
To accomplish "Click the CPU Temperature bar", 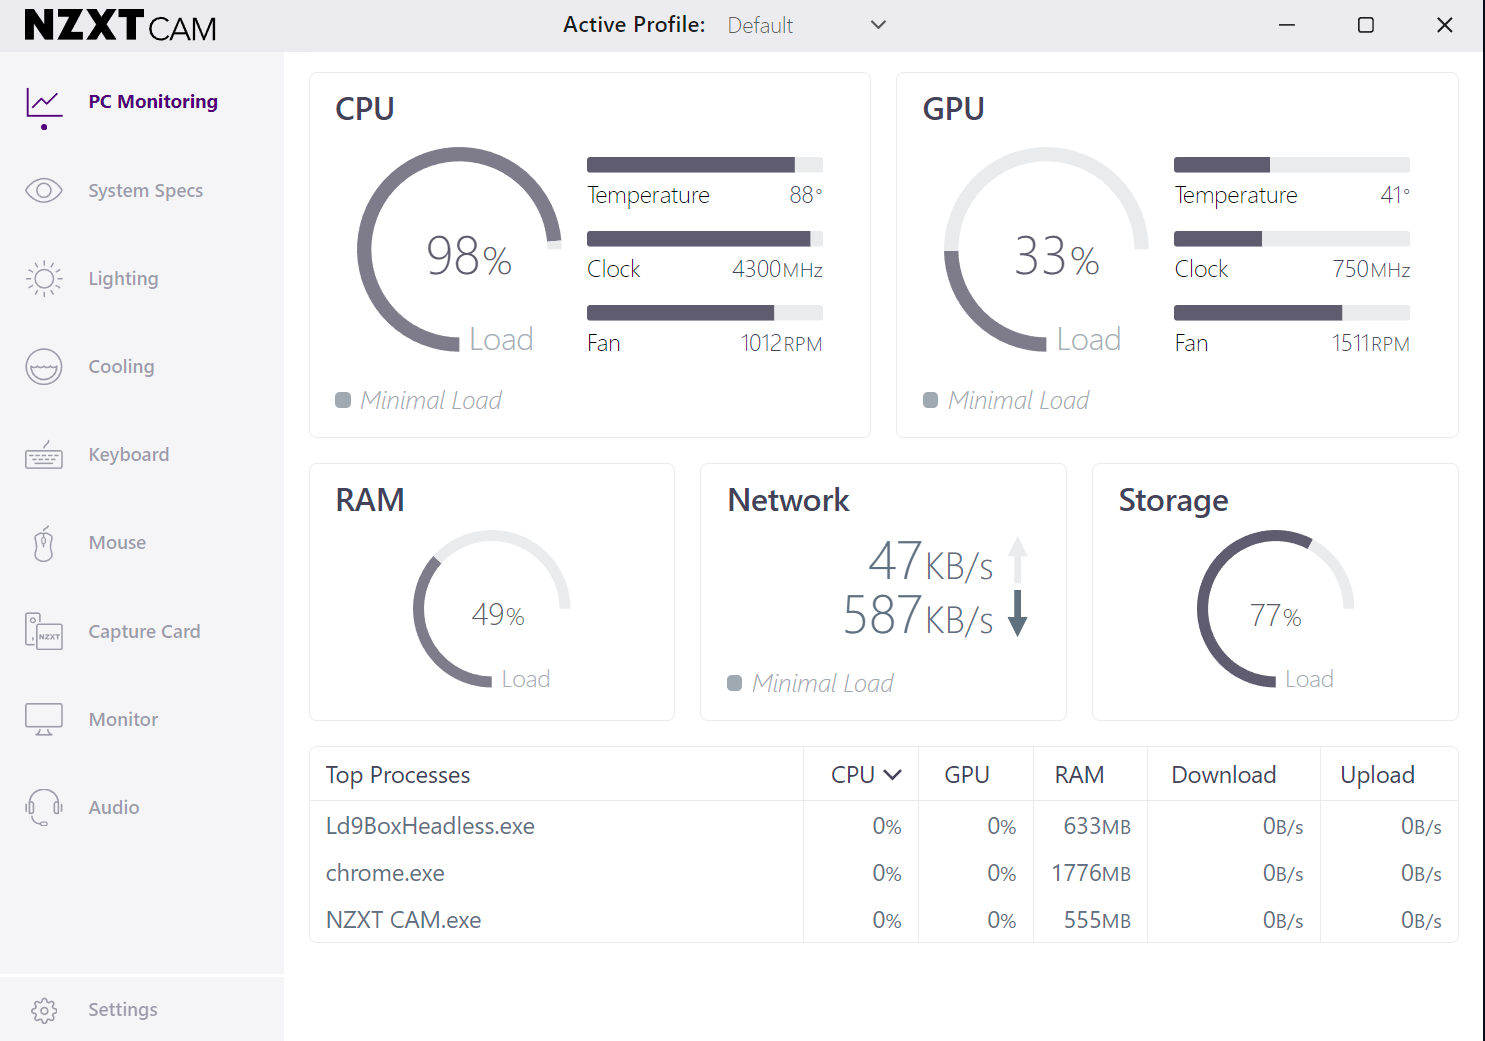I will 704,165.
